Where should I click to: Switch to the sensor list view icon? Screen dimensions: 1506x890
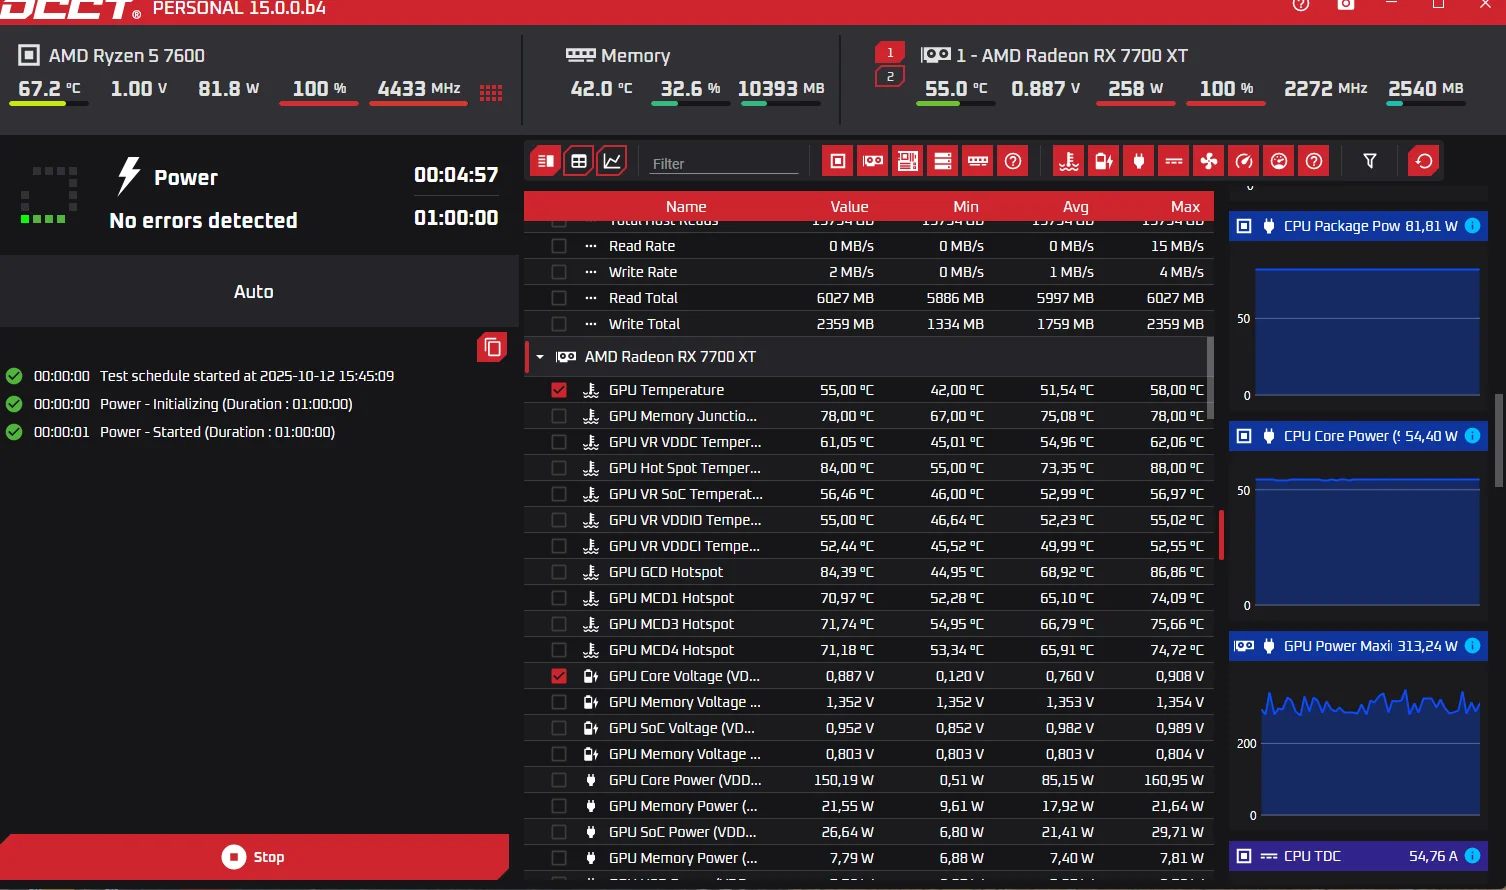tap(545, 161)
